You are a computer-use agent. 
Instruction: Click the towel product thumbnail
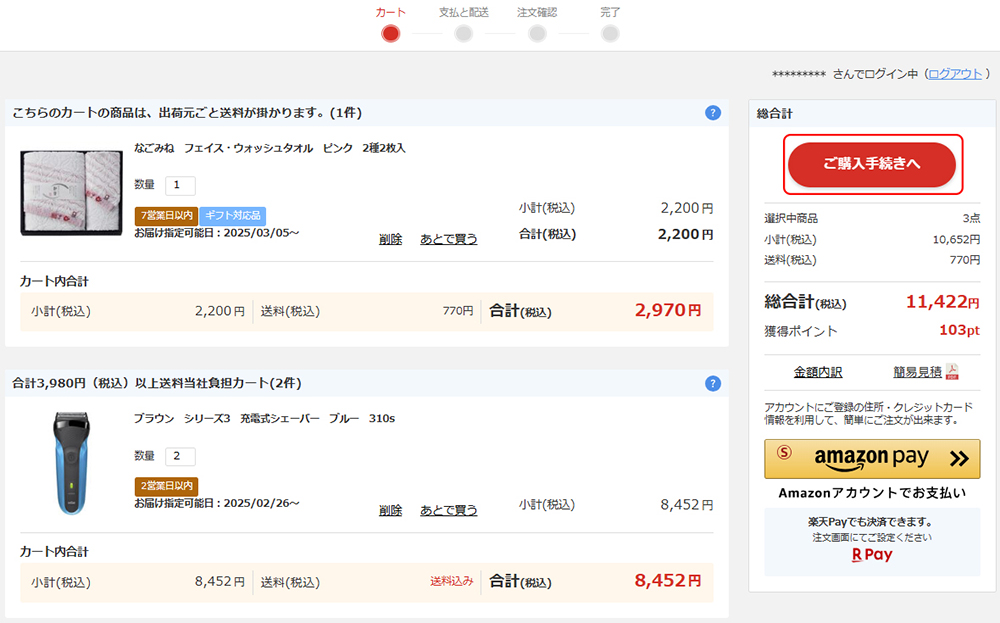point(71,193)
